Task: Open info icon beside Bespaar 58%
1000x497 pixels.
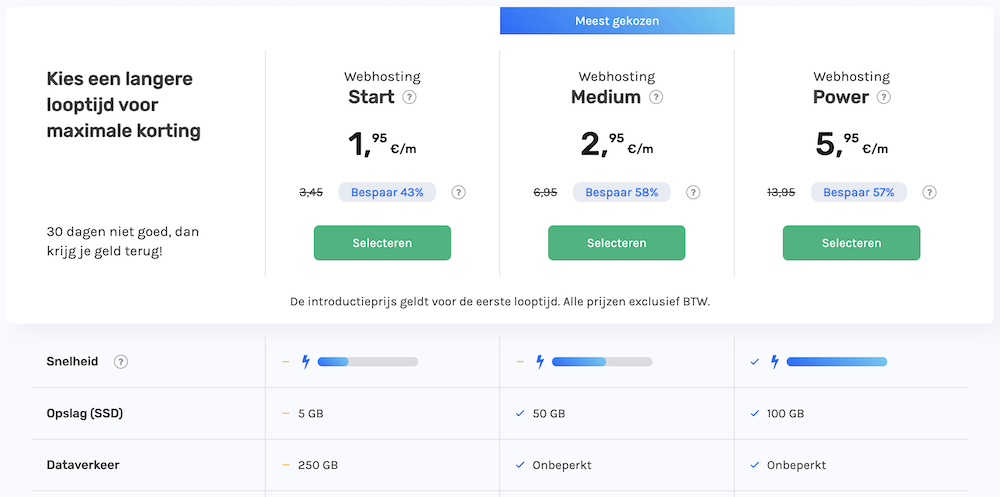Action: tap(693, 193)
